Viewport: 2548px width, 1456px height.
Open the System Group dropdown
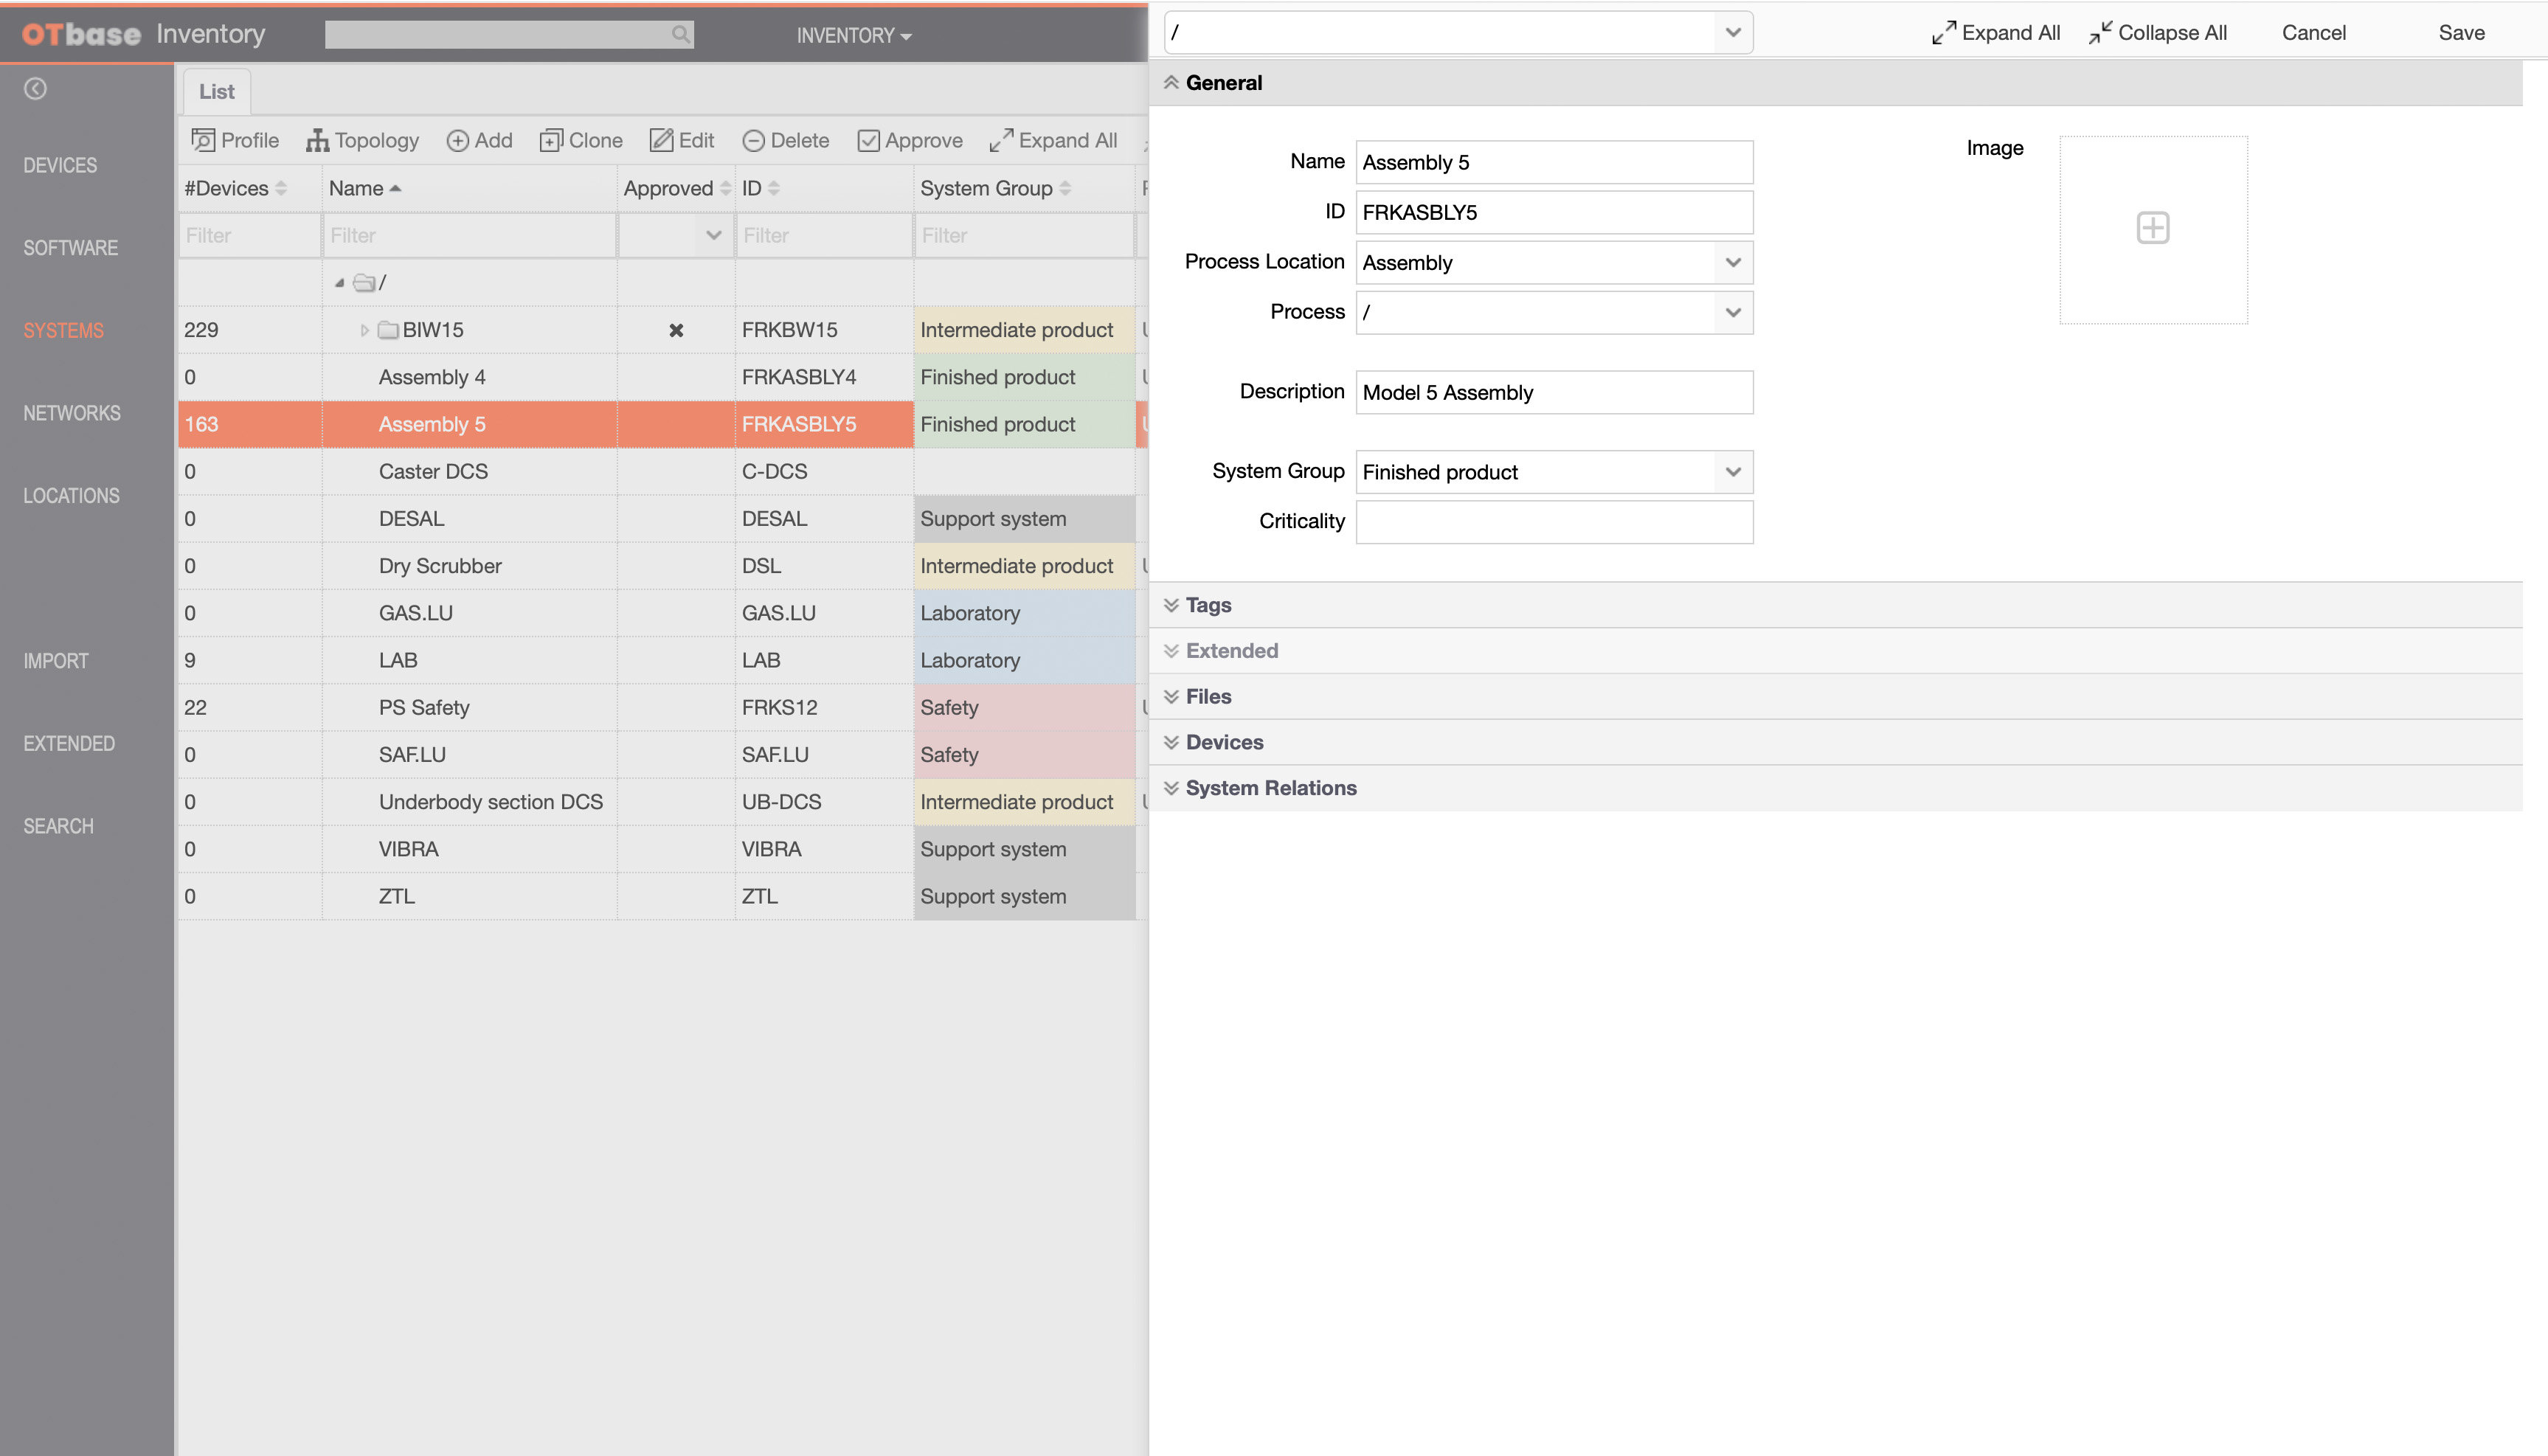click(x=1732, y=472)
